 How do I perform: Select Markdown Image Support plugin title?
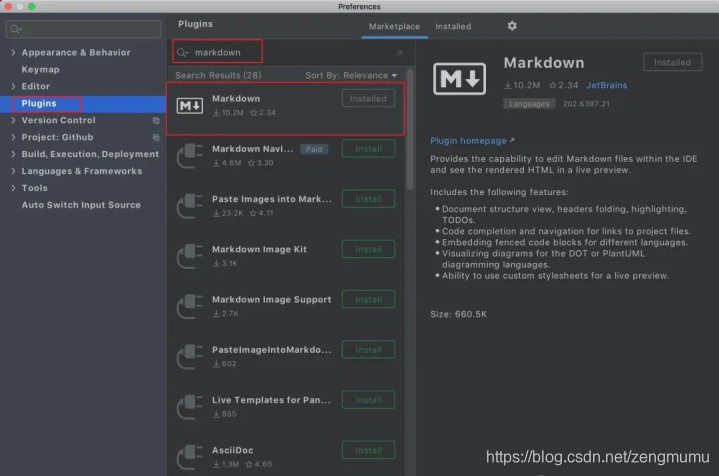pos(271,299)
